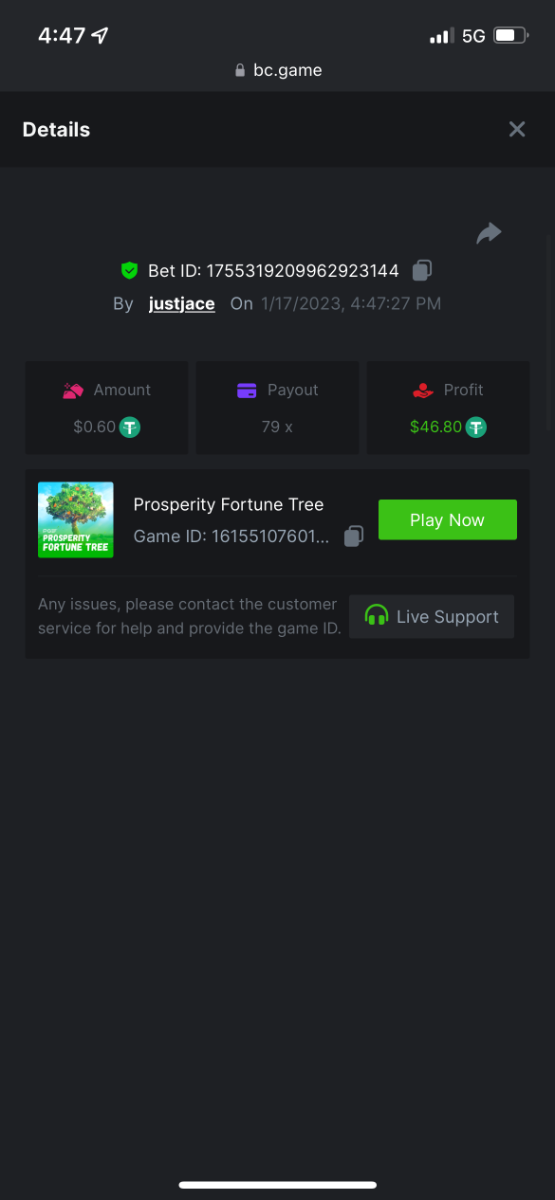Tap the headset icon on Live Support
The image size is (555, 1200).
[x=377, y=616]
